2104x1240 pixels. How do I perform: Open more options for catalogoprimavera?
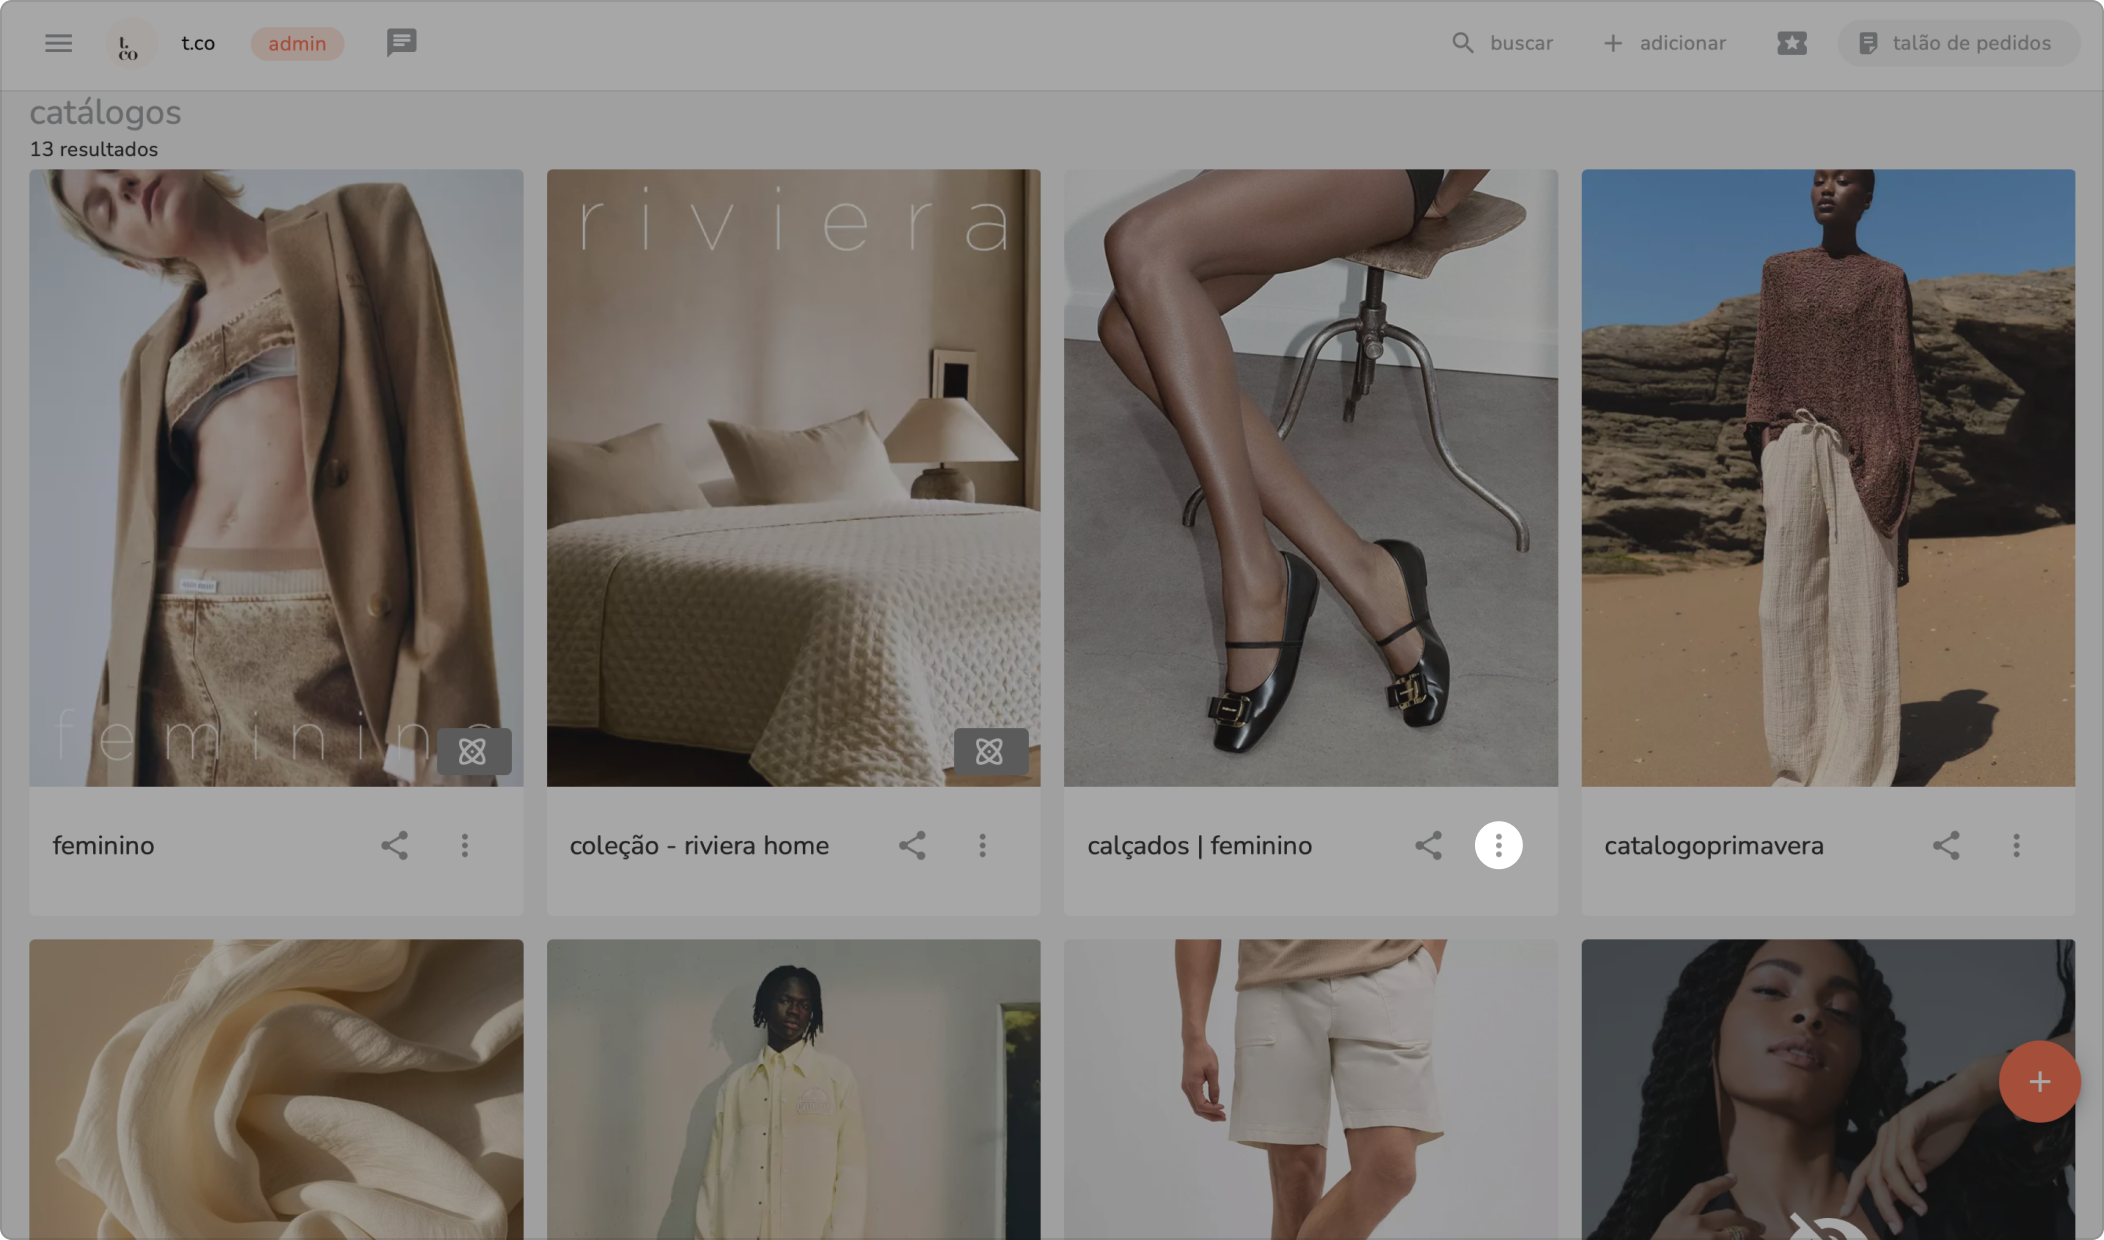pos(2016,846)
